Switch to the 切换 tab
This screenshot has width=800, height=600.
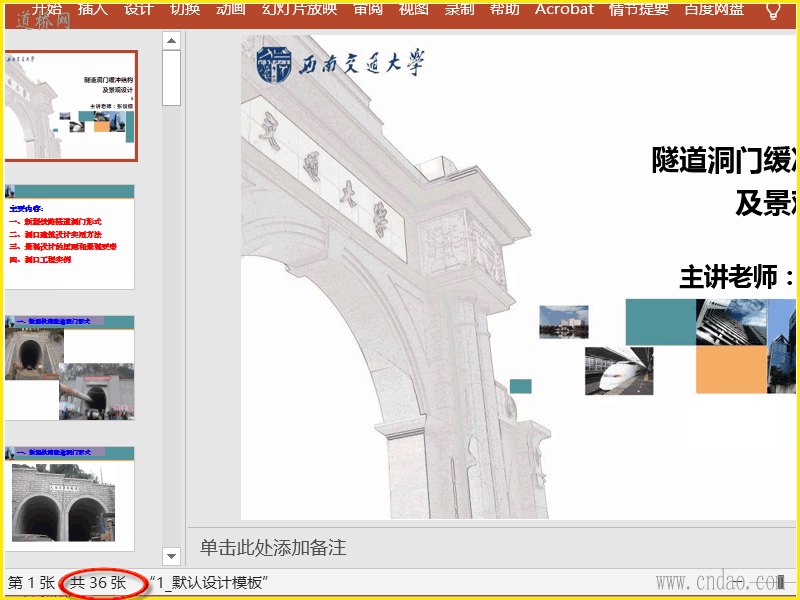tap(185, 9)
